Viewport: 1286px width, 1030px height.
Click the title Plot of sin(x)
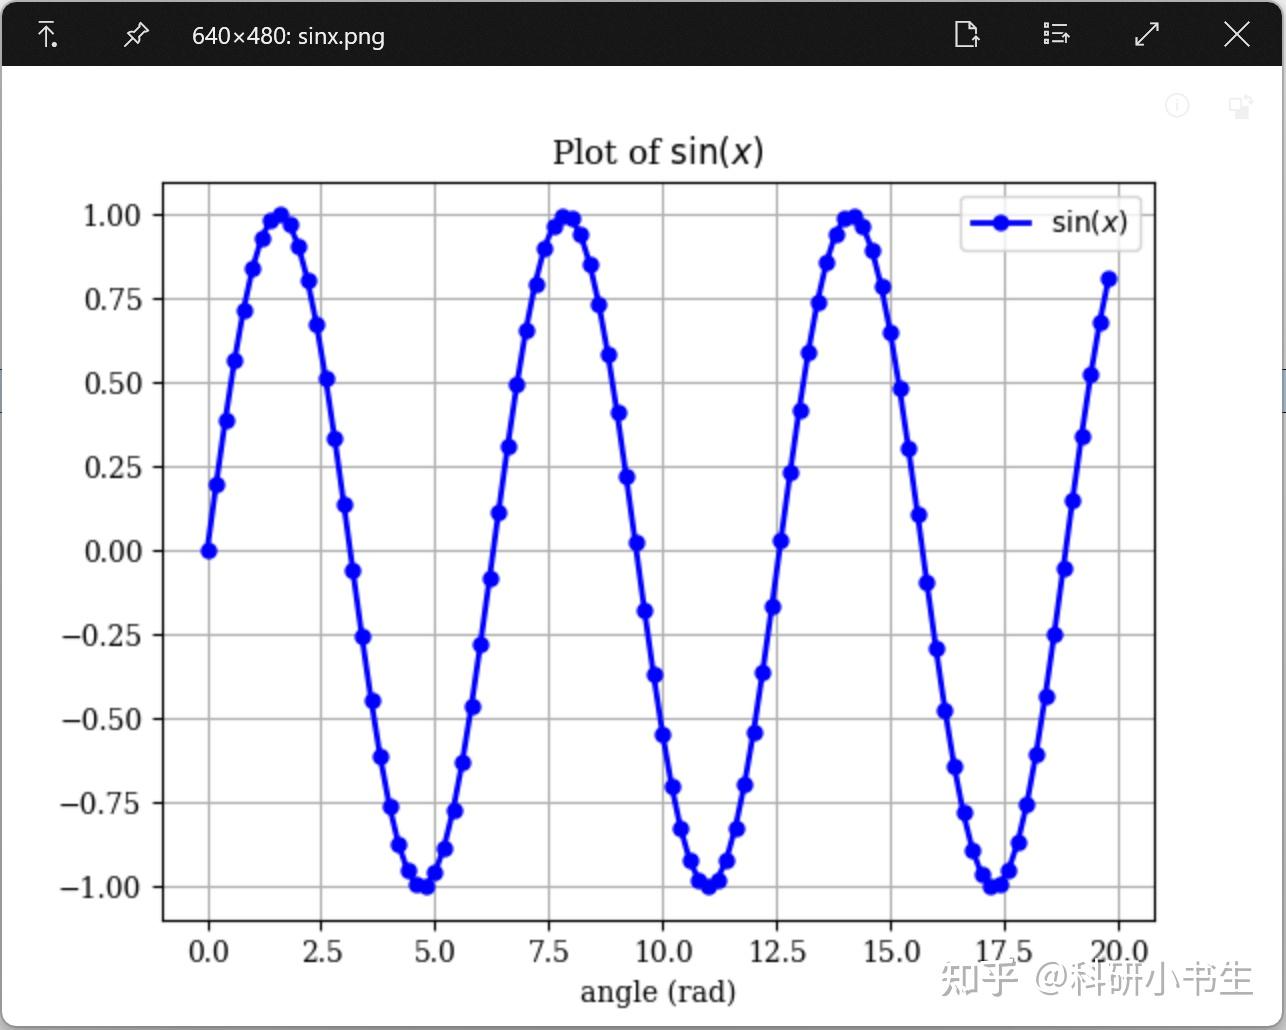point(658,152)
